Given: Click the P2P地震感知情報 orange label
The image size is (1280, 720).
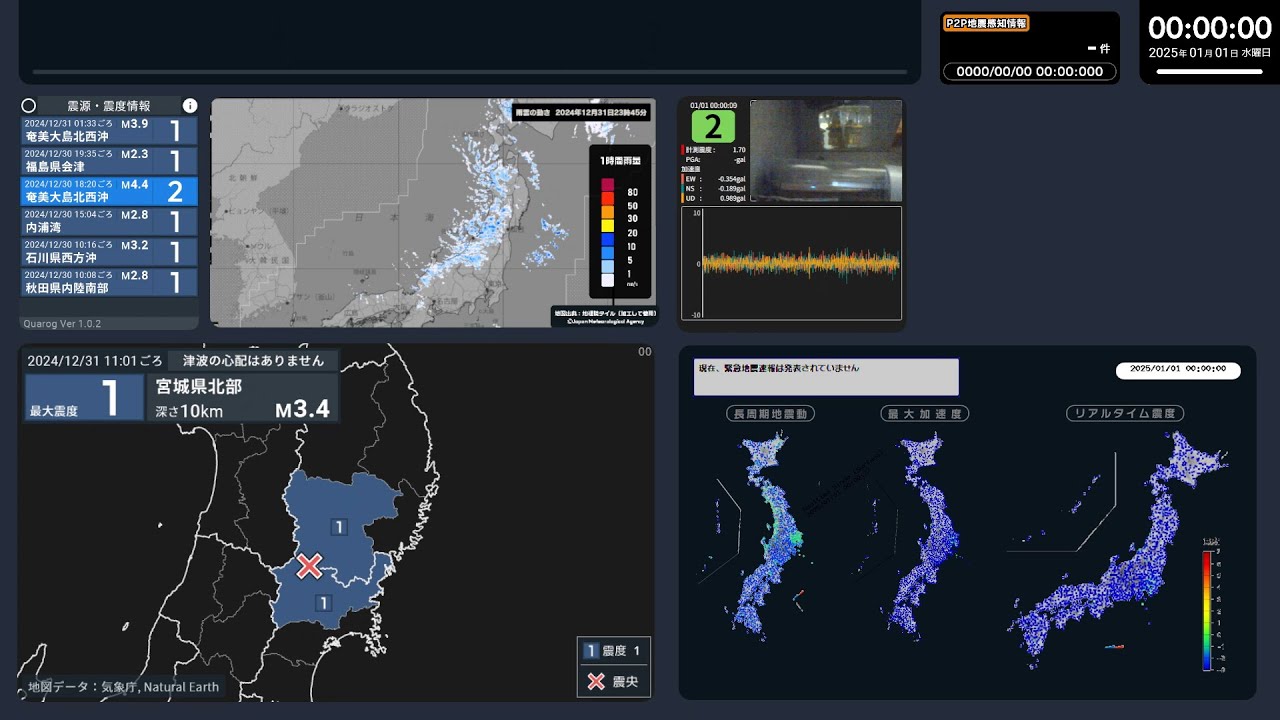Looking at the screenshot, I should point(987,24).
